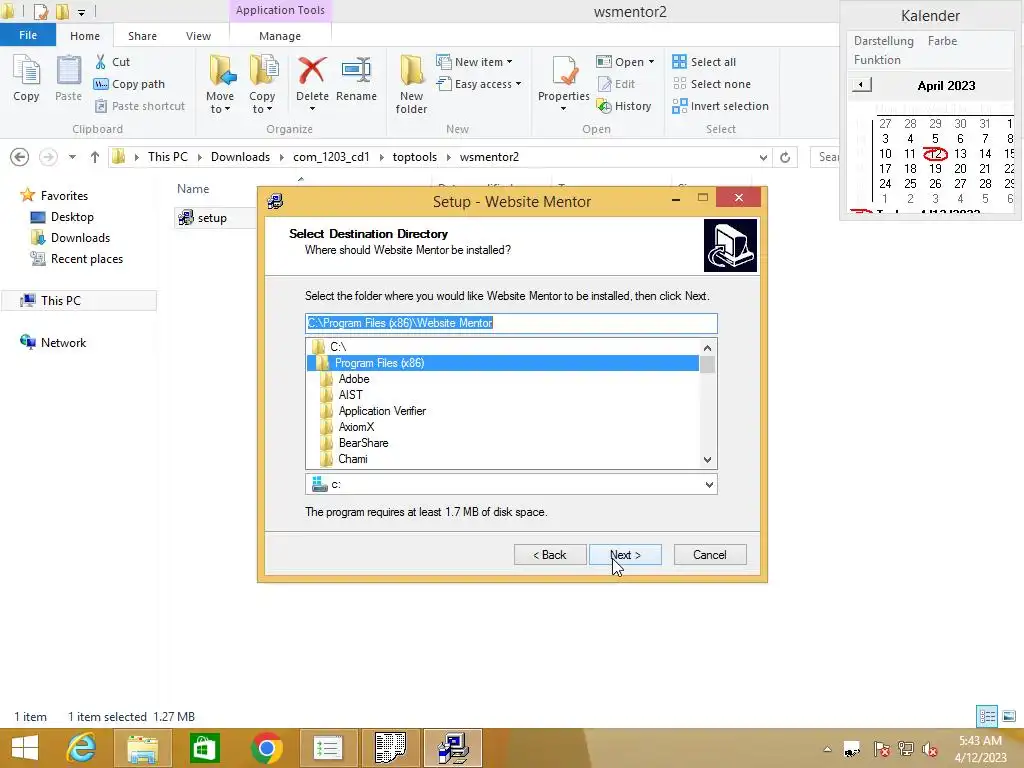Click the red Delete icon

click(312, 71)
